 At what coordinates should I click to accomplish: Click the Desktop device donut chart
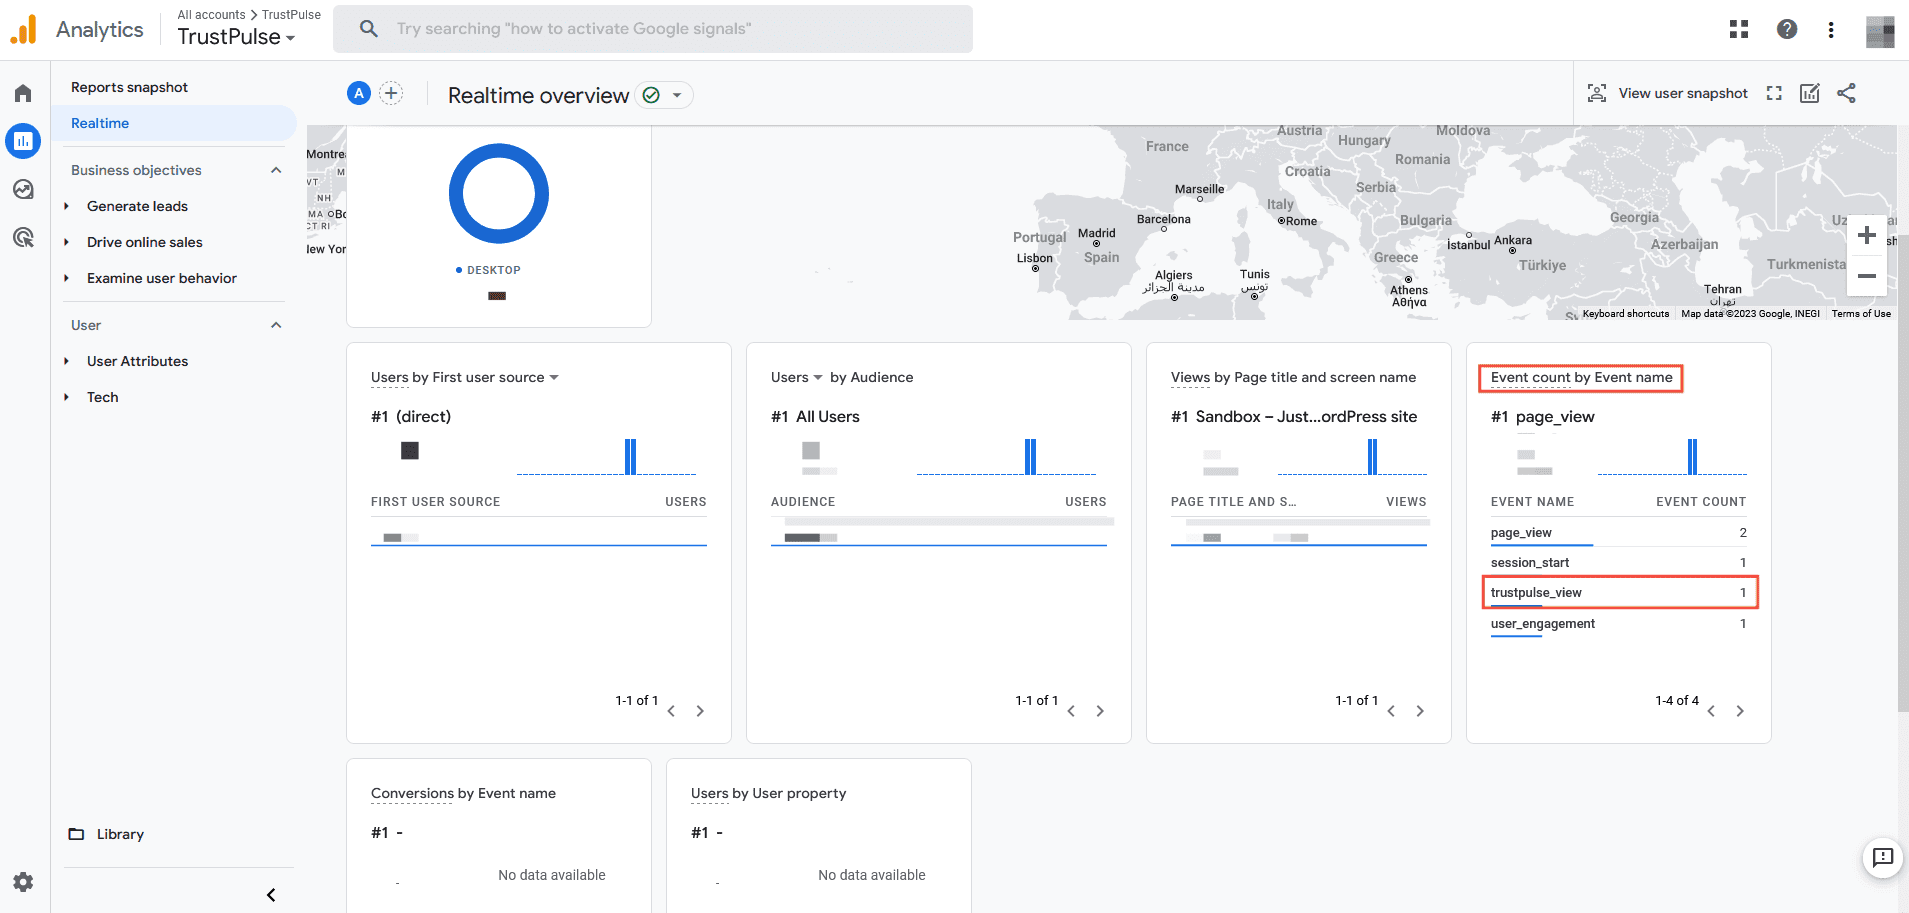point(498,194)
